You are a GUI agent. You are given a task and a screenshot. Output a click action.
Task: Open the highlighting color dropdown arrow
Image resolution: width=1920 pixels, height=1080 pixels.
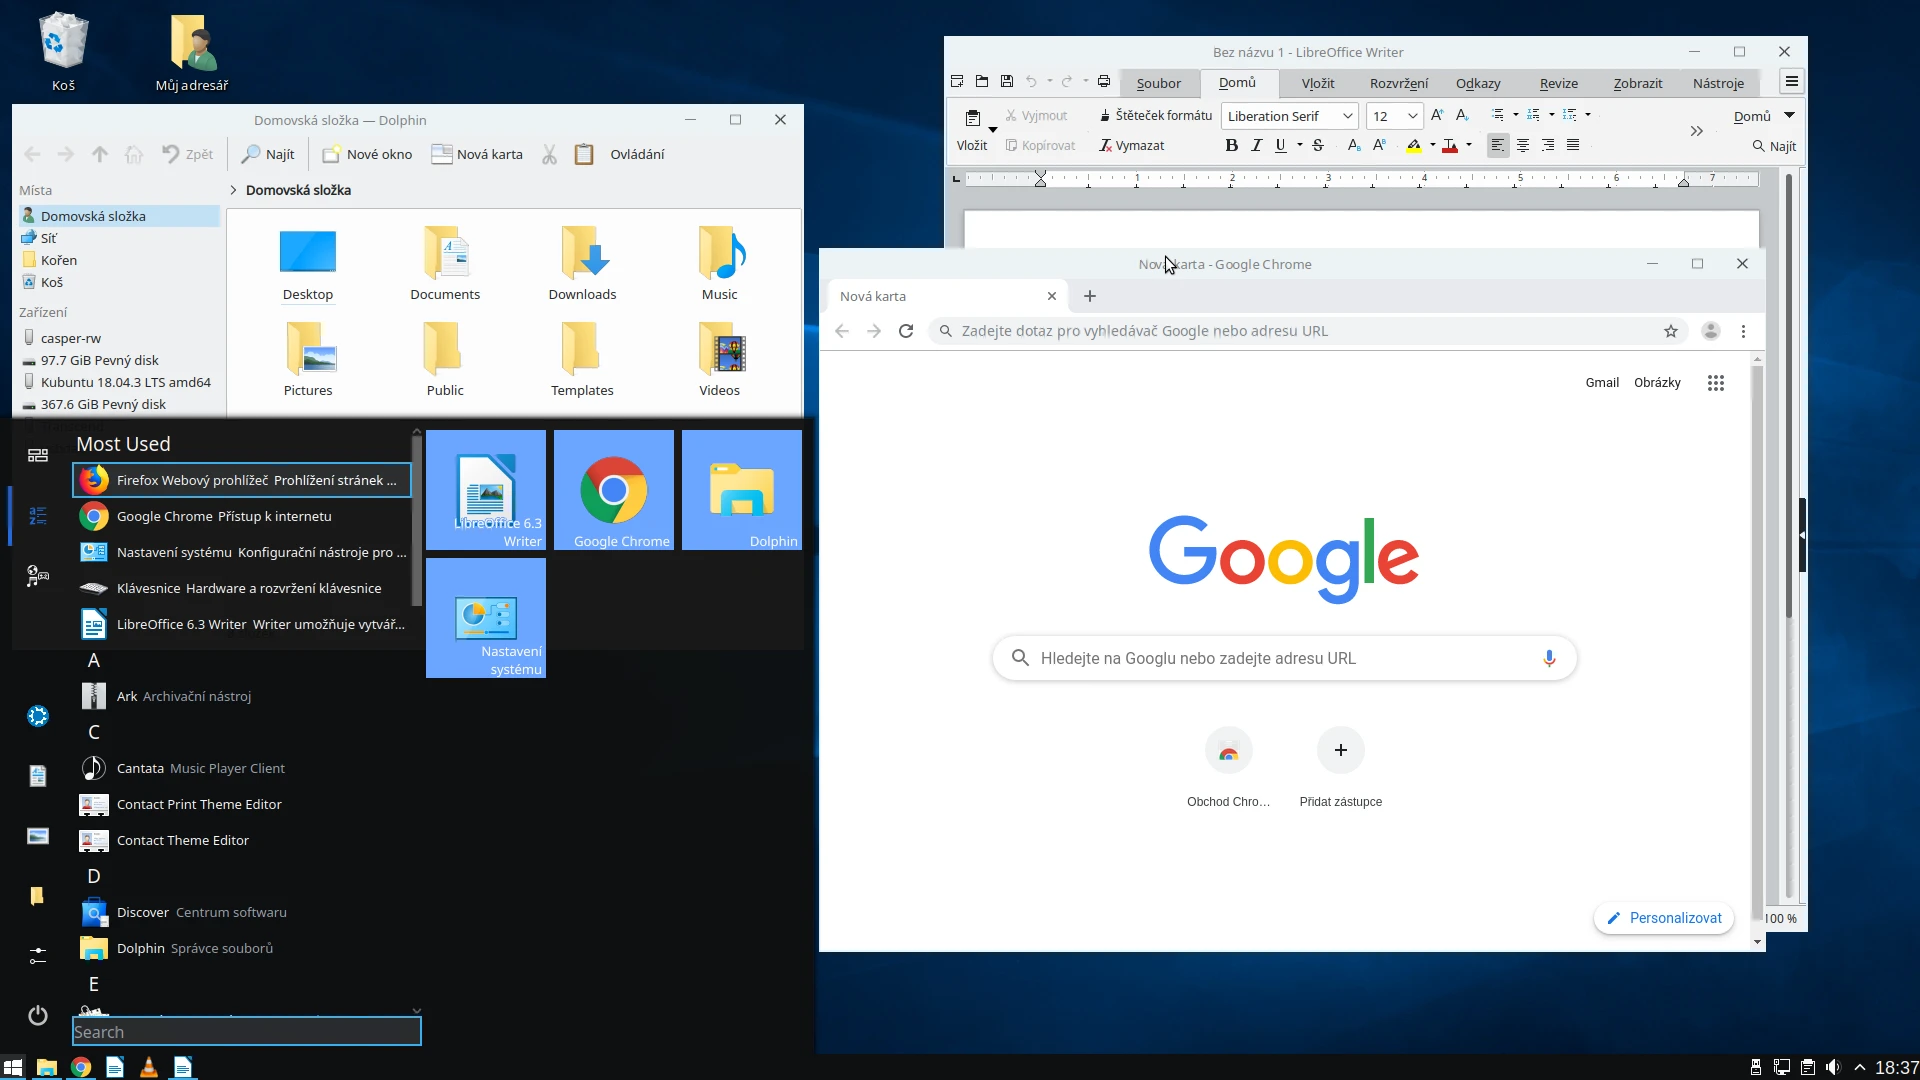tap(1432, 146)
